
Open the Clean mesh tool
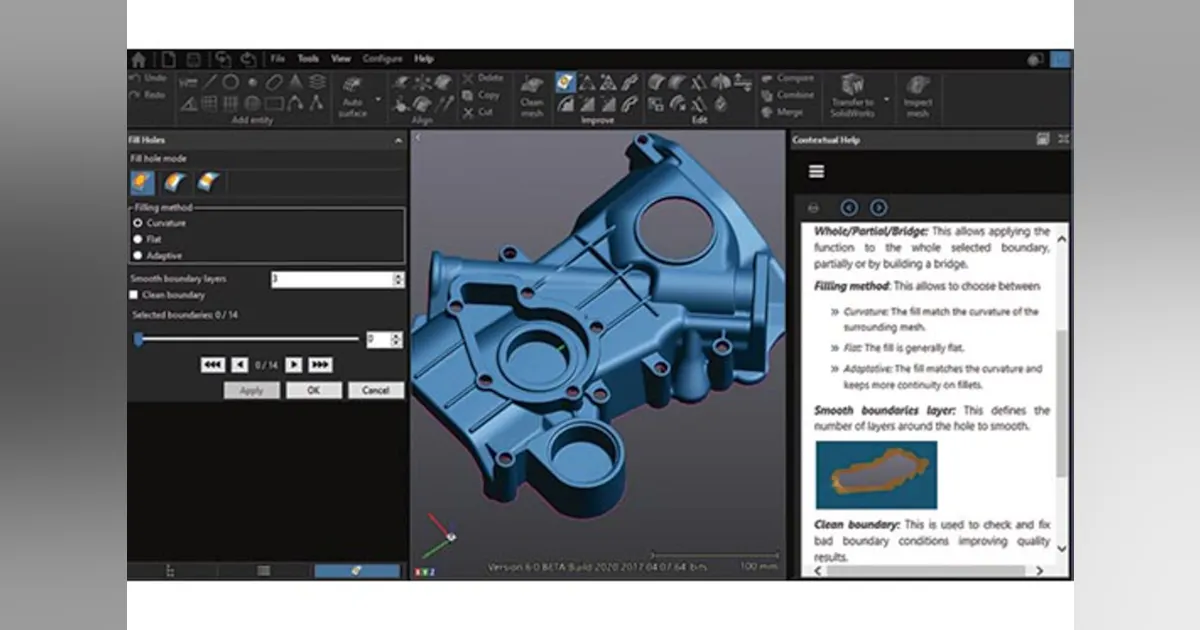point(532,97)
